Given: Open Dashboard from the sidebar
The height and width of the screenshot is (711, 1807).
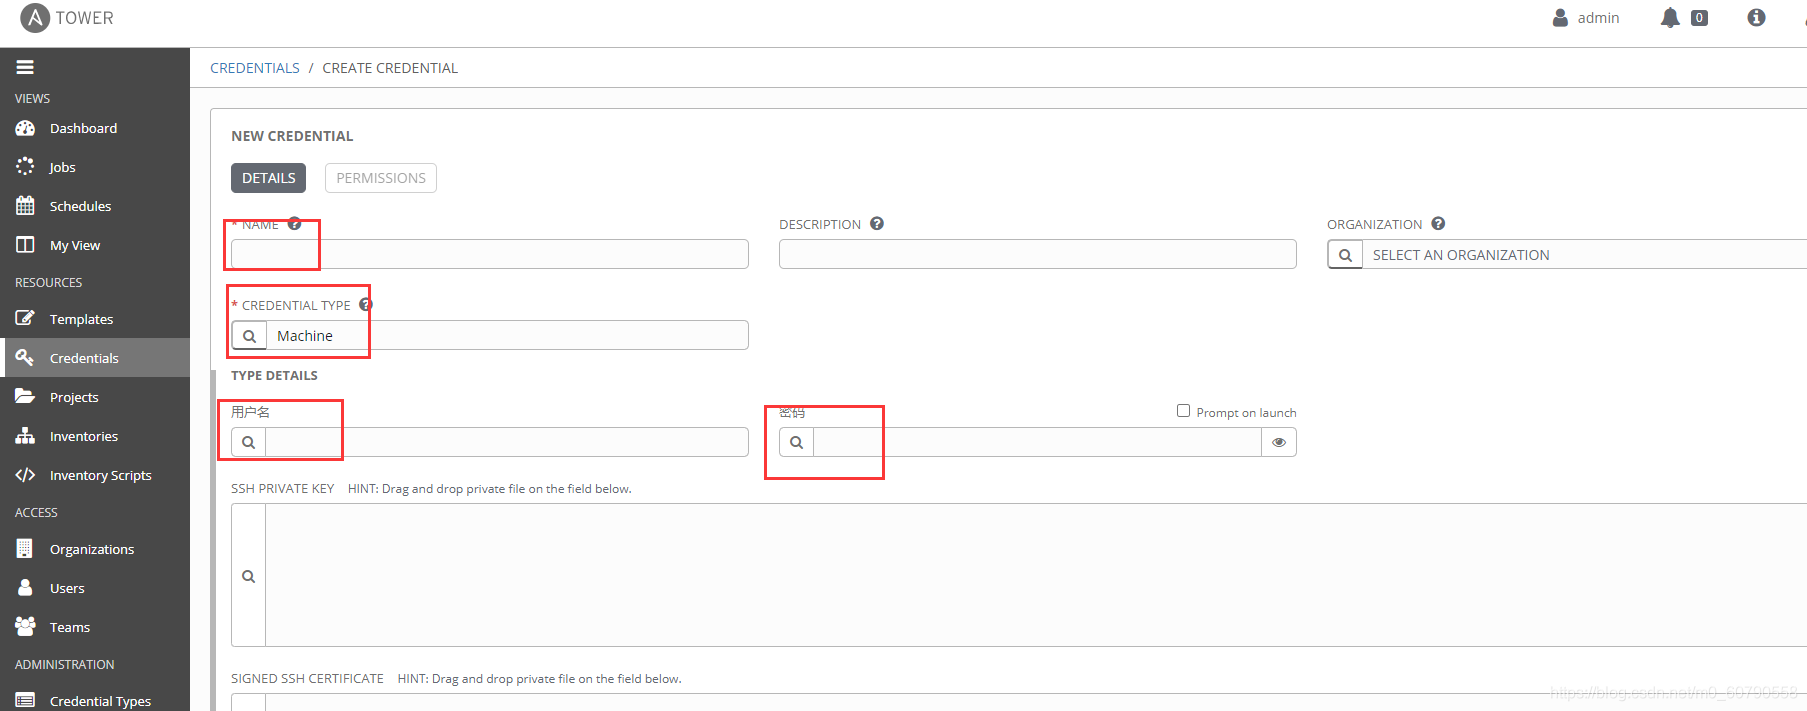Looking at the screenshot, I should pyautogui.click(x=83, y=128).
